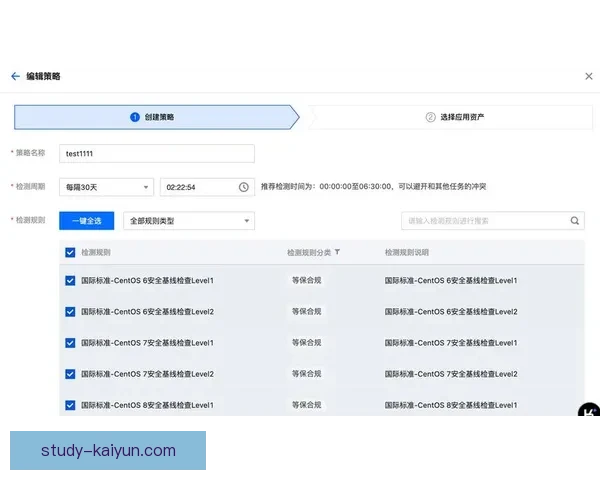Click rule name 国际标准-CentOS 6安全基线检查Level2
Screen dimensions: 600x480
tap(147, 312)
